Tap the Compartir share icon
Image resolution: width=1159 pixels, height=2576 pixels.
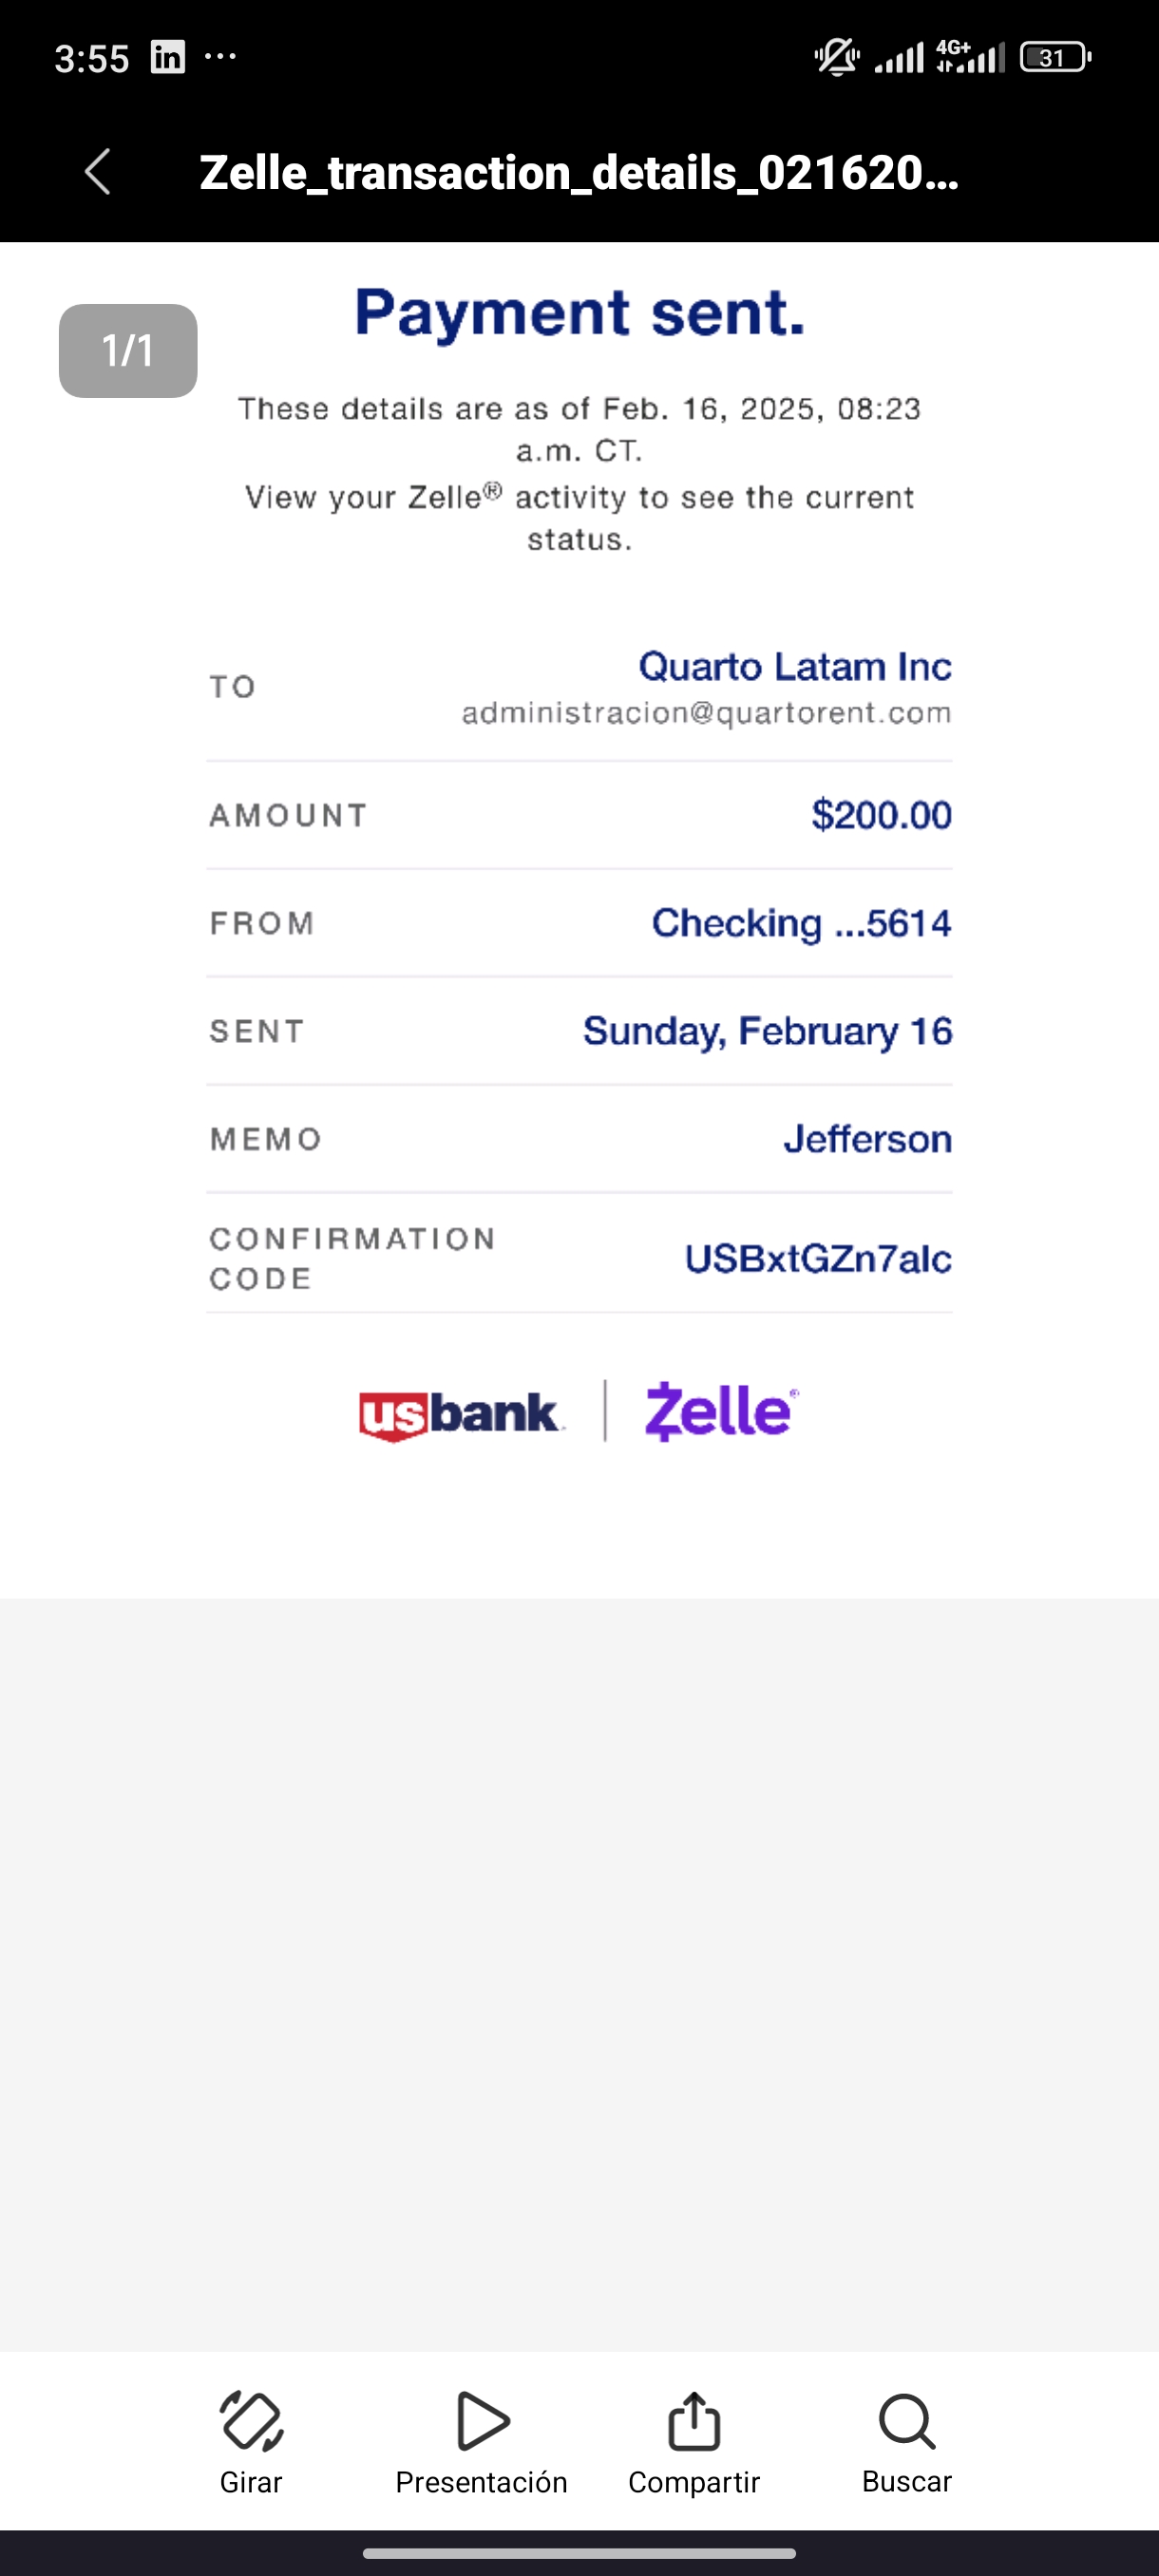[x=694, y=2421]
